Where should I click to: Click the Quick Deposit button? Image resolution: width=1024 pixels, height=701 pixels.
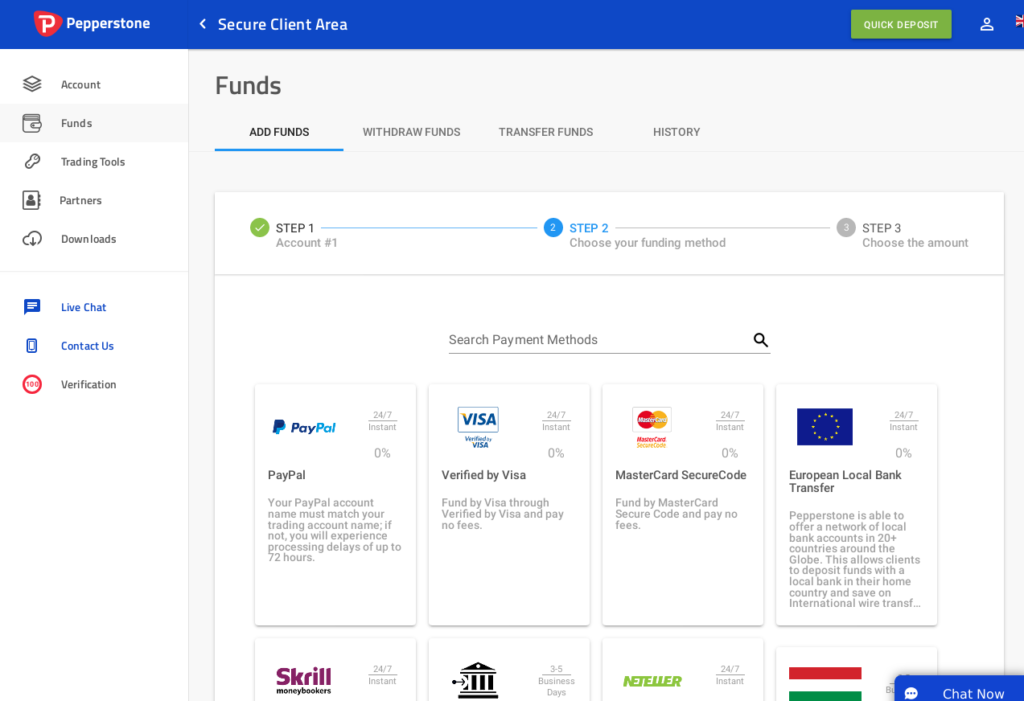901,25
